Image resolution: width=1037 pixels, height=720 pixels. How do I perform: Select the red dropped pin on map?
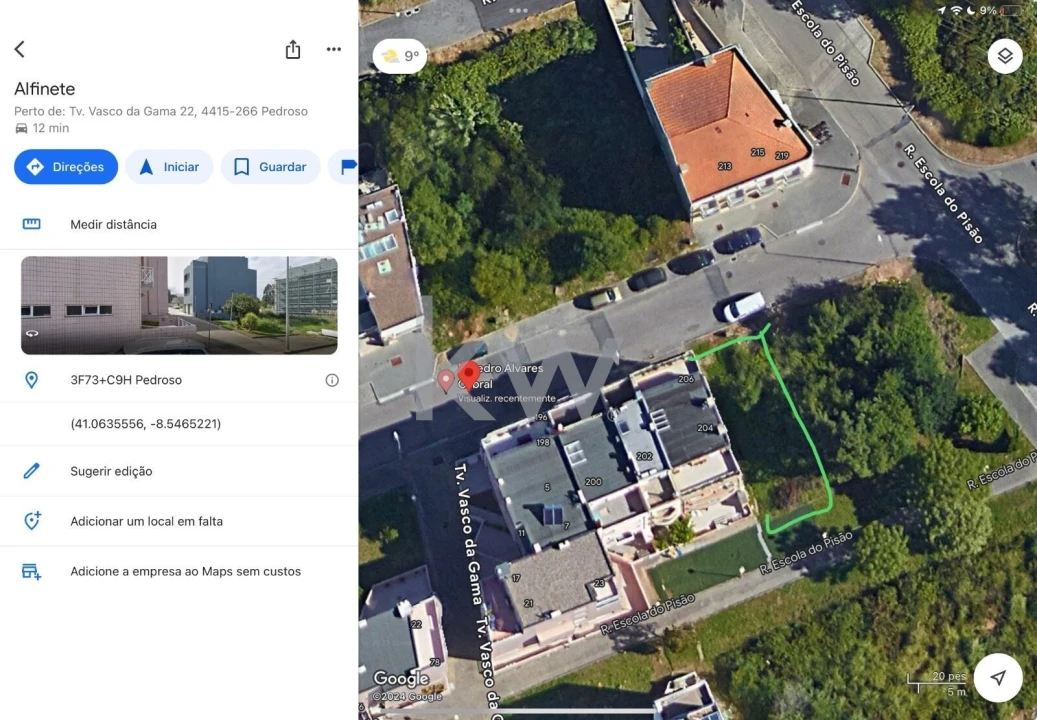point(469,376)
